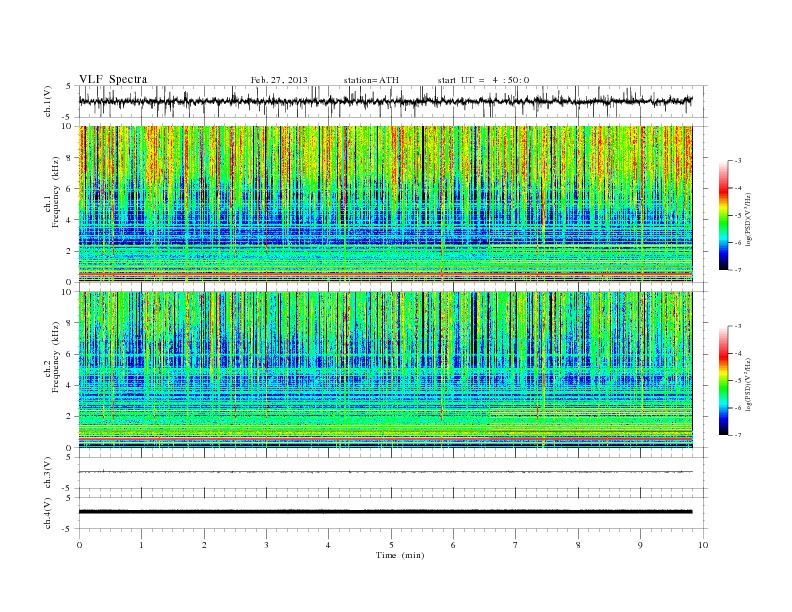
Task: Click the "VLF Spectra" title text
Action: (113, 79)
